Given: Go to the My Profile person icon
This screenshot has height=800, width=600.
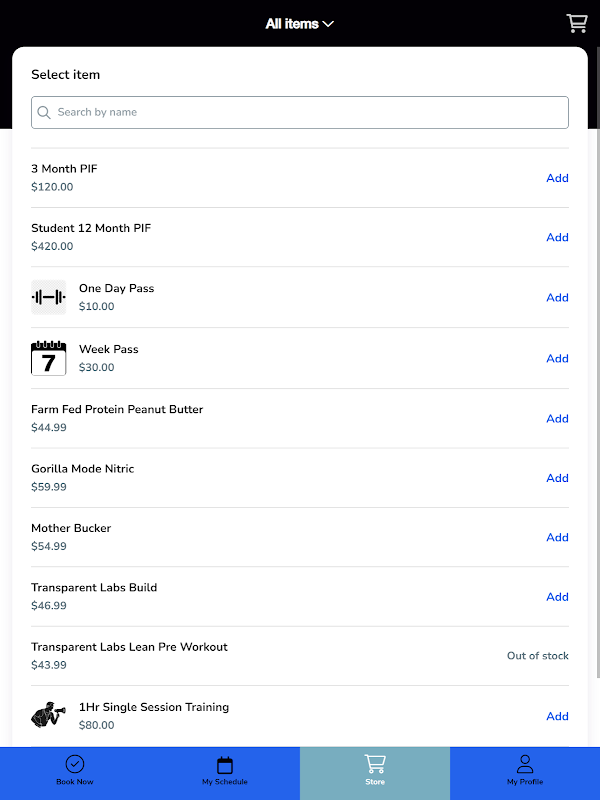Looking at the screenshot, I should click(x=525, y=765).
